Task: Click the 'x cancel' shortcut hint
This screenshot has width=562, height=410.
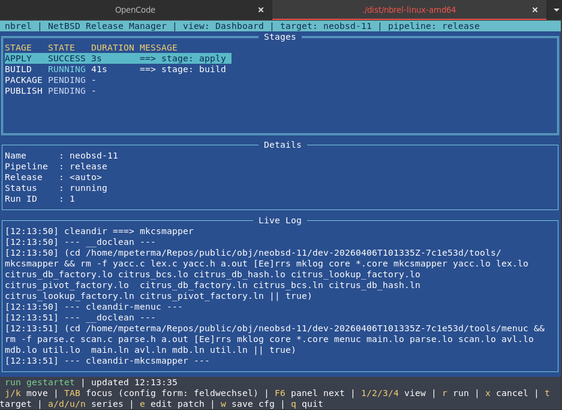Action: 506,393
